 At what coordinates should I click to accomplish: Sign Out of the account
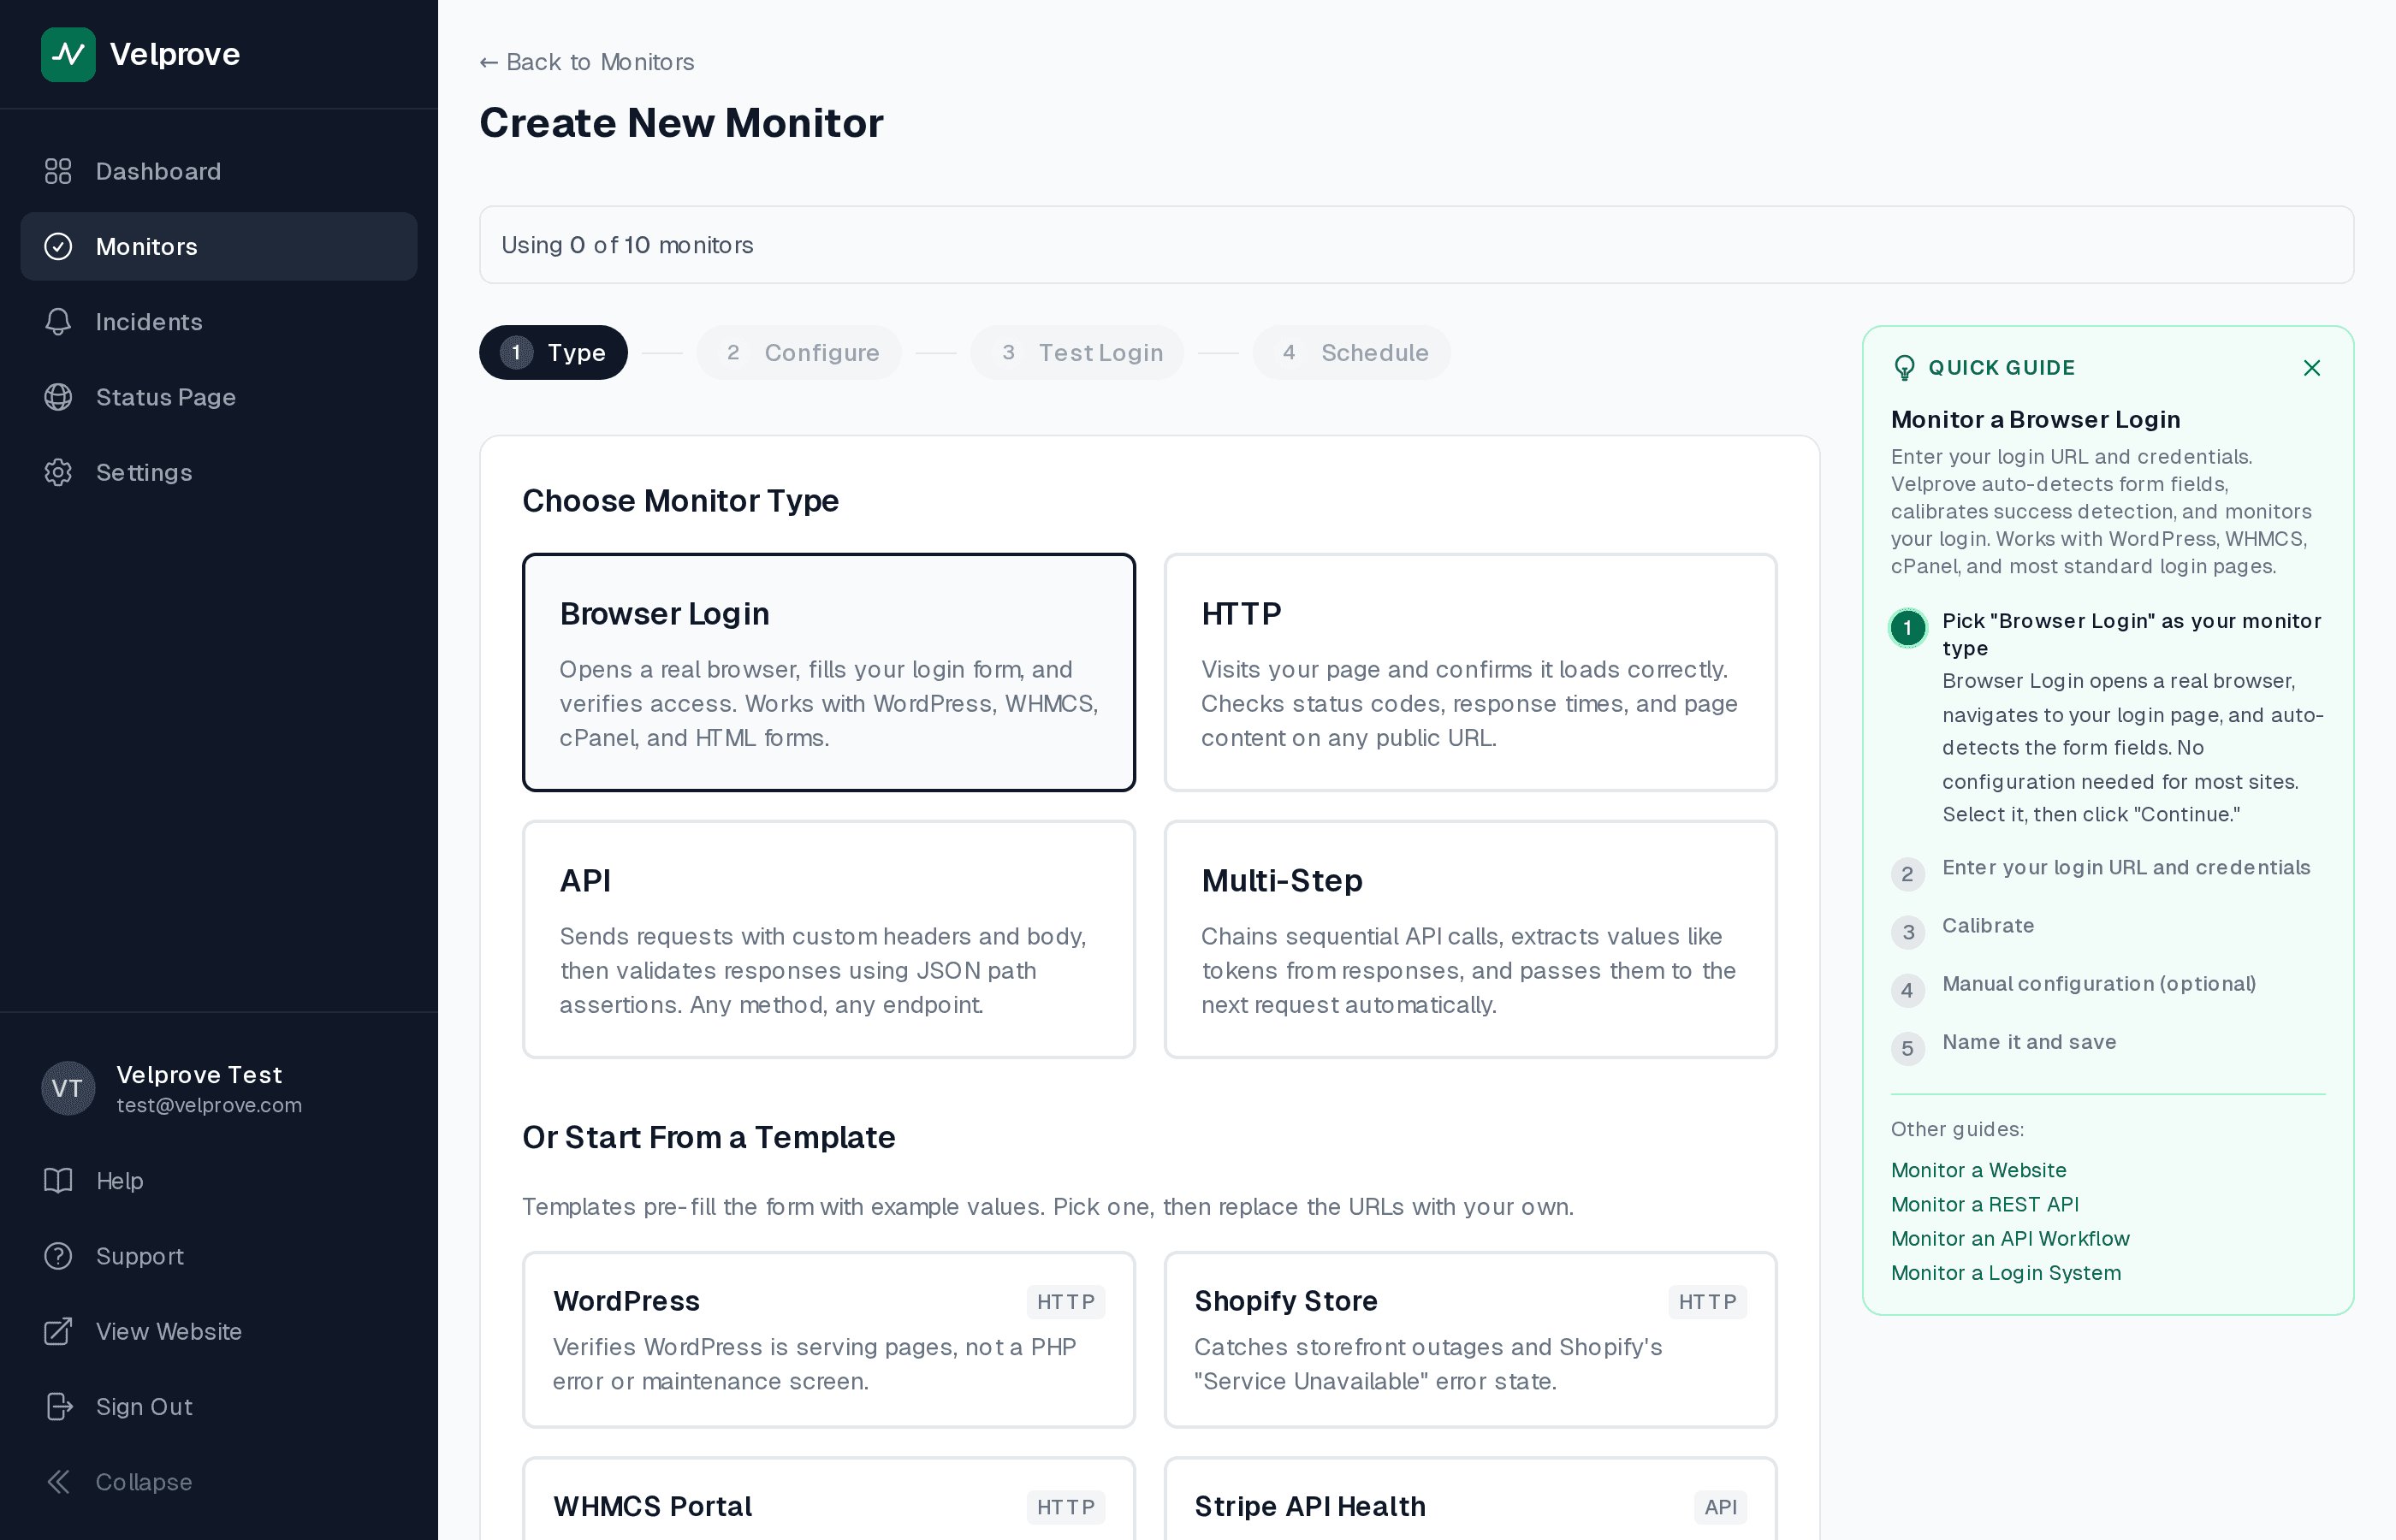[219, 1406]
